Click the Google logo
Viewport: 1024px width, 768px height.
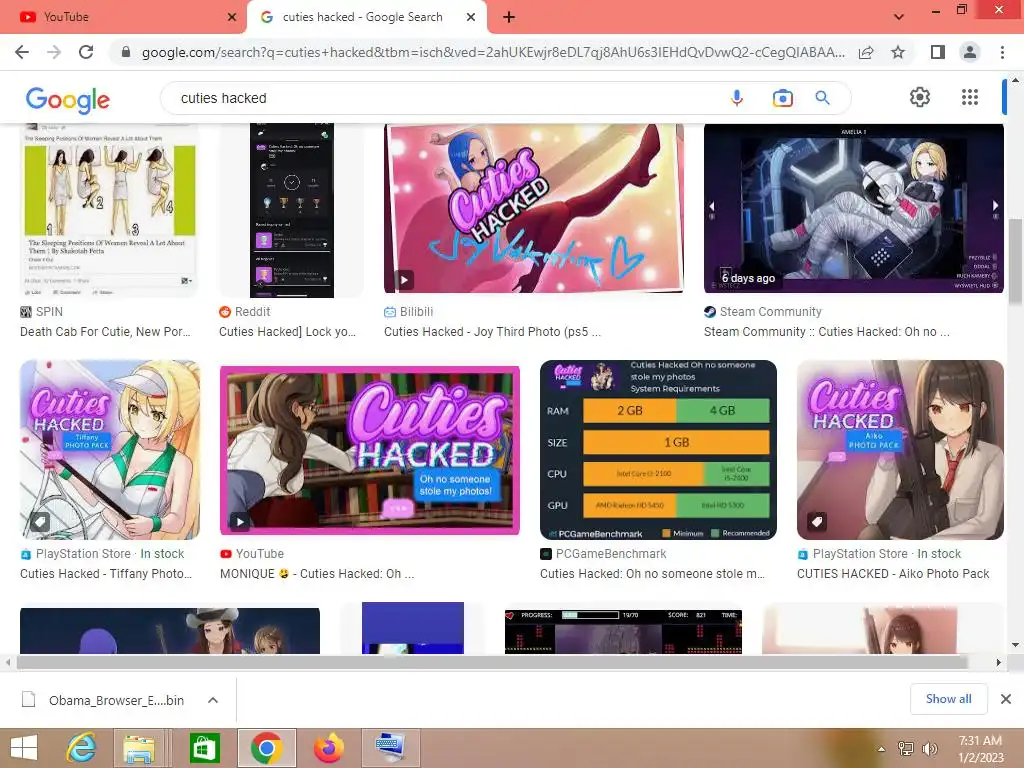click(68, 100)
